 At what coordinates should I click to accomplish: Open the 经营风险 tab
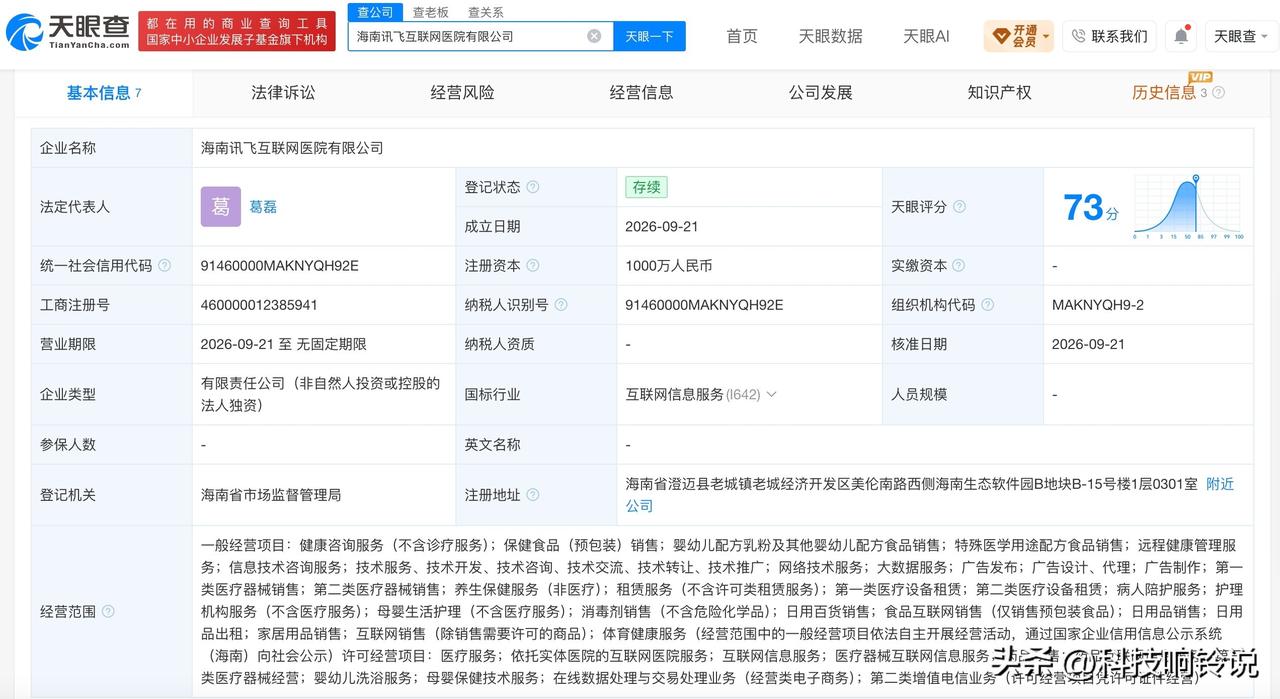(x=462, y=93)
